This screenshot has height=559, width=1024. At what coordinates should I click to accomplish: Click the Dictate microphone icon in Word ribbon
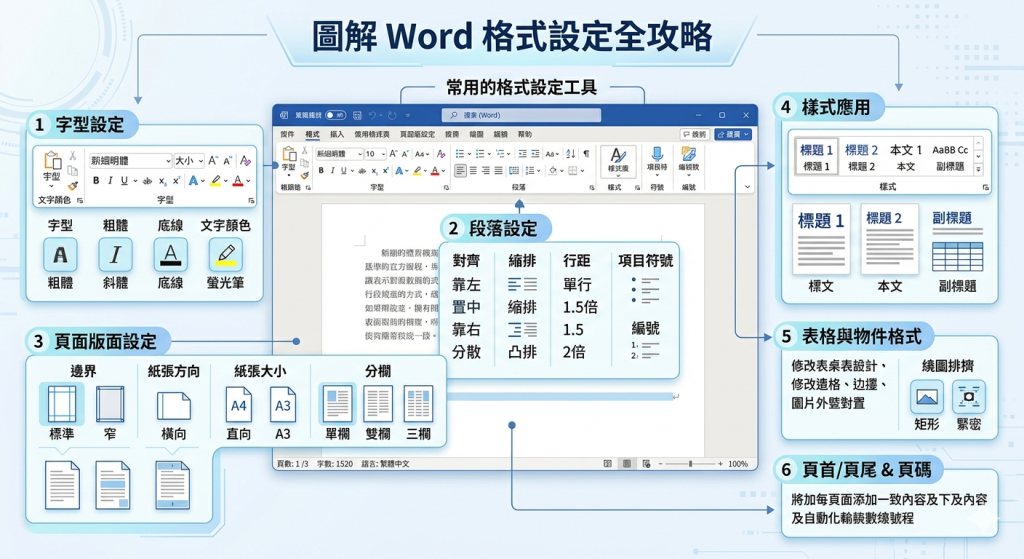(x=658, y=155)
